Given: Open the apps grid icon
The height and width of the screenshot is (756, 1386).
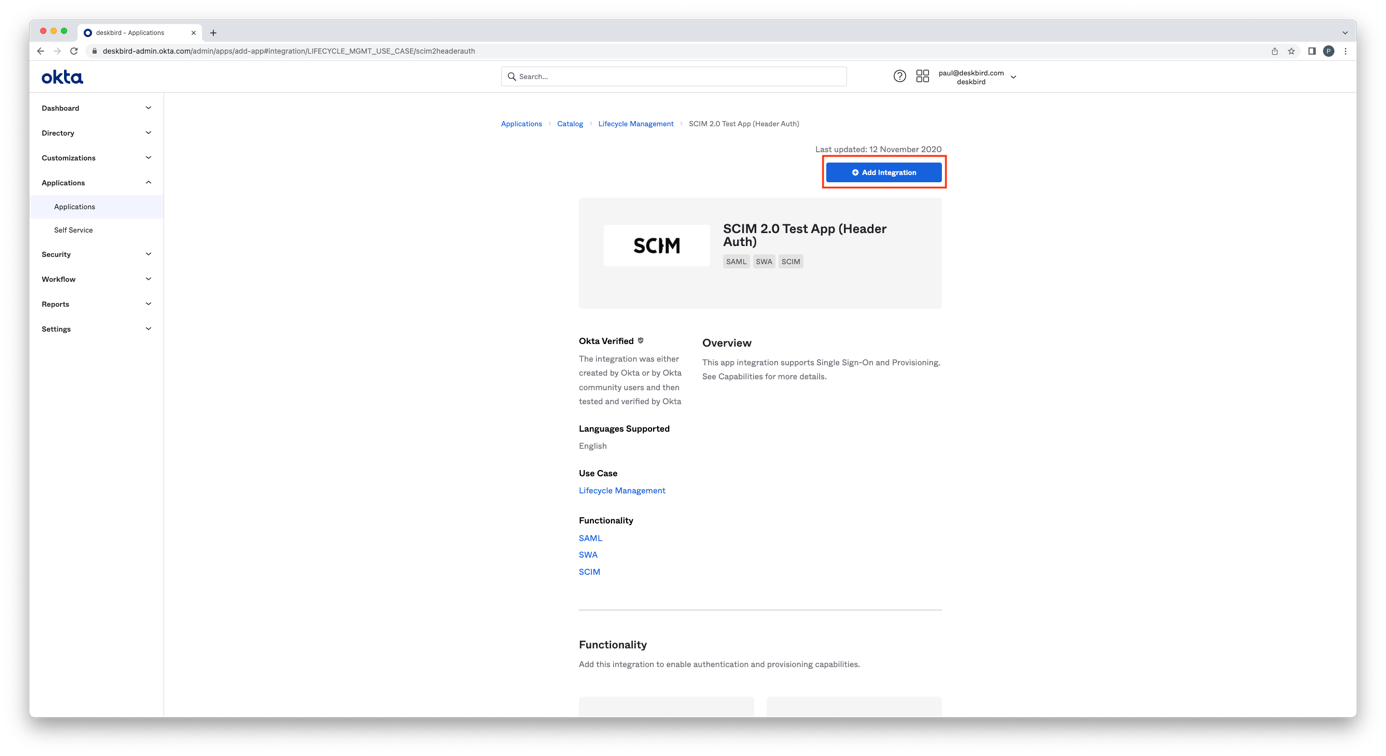Looking at the screenshot, I should 922,76.
